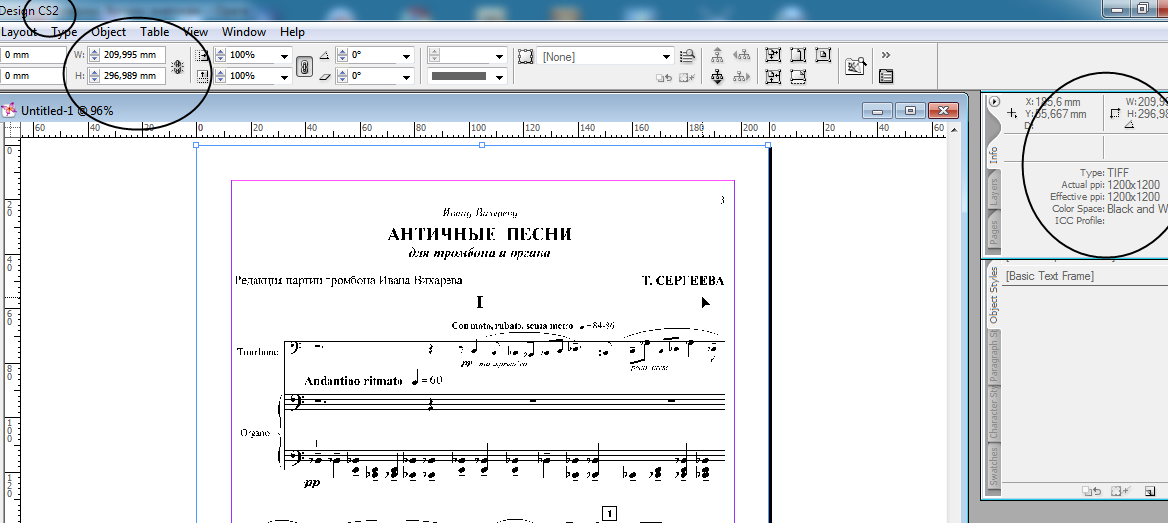Toggle constrain proportions for width and height
1168x523 pixels.
point(177,66)
